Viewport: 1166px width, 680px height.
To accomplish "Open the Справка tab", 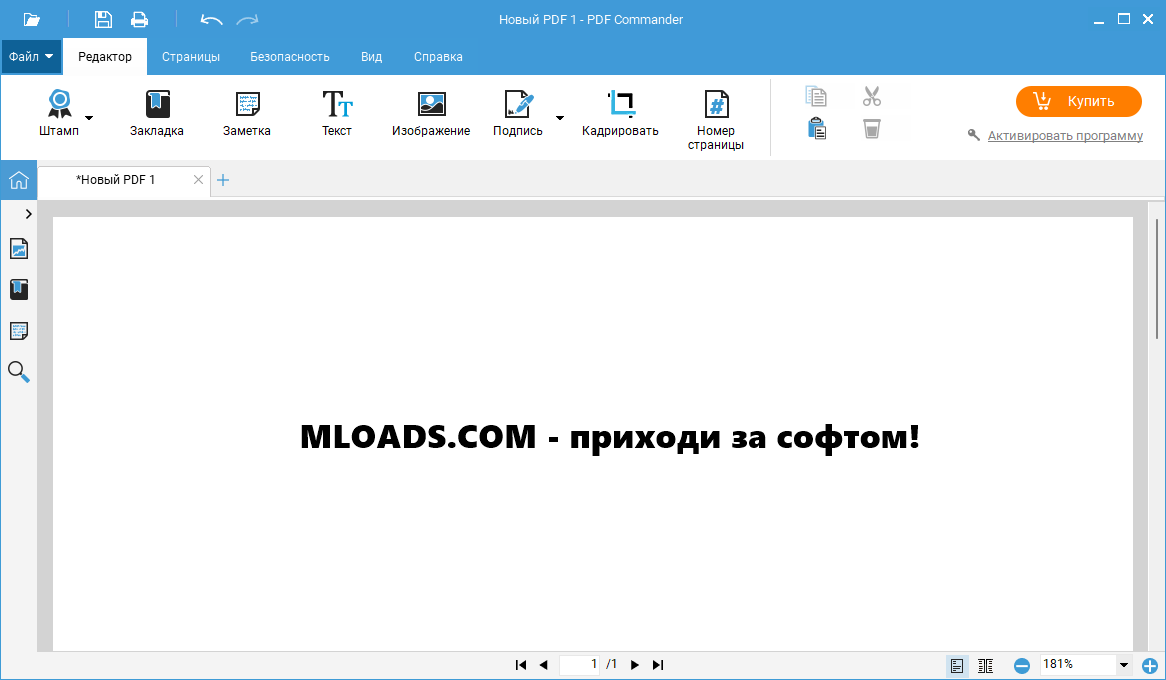I will (438, 57).
